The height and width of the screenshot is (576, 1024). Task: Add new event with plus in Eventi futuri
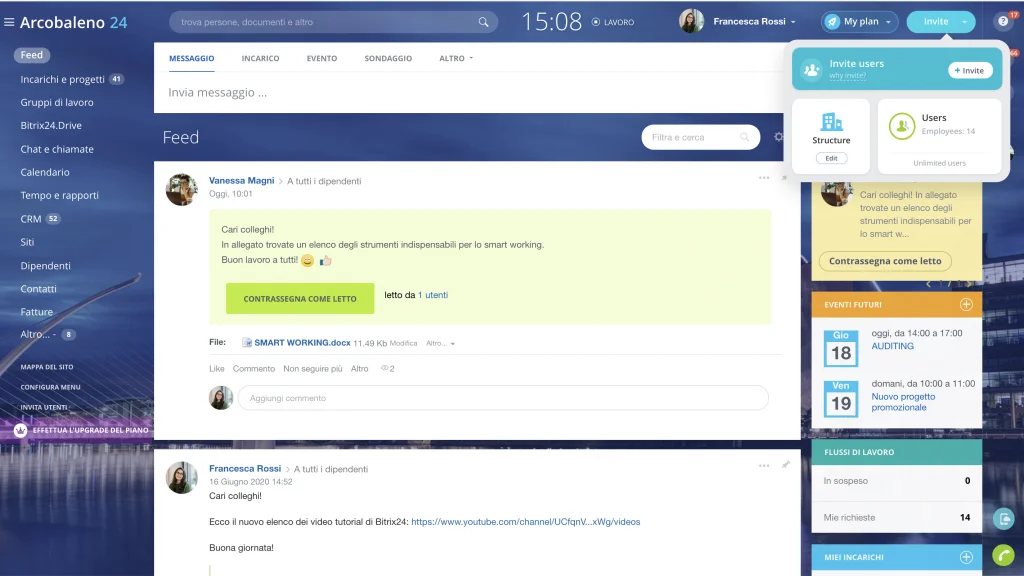click(x=966, y=304)
